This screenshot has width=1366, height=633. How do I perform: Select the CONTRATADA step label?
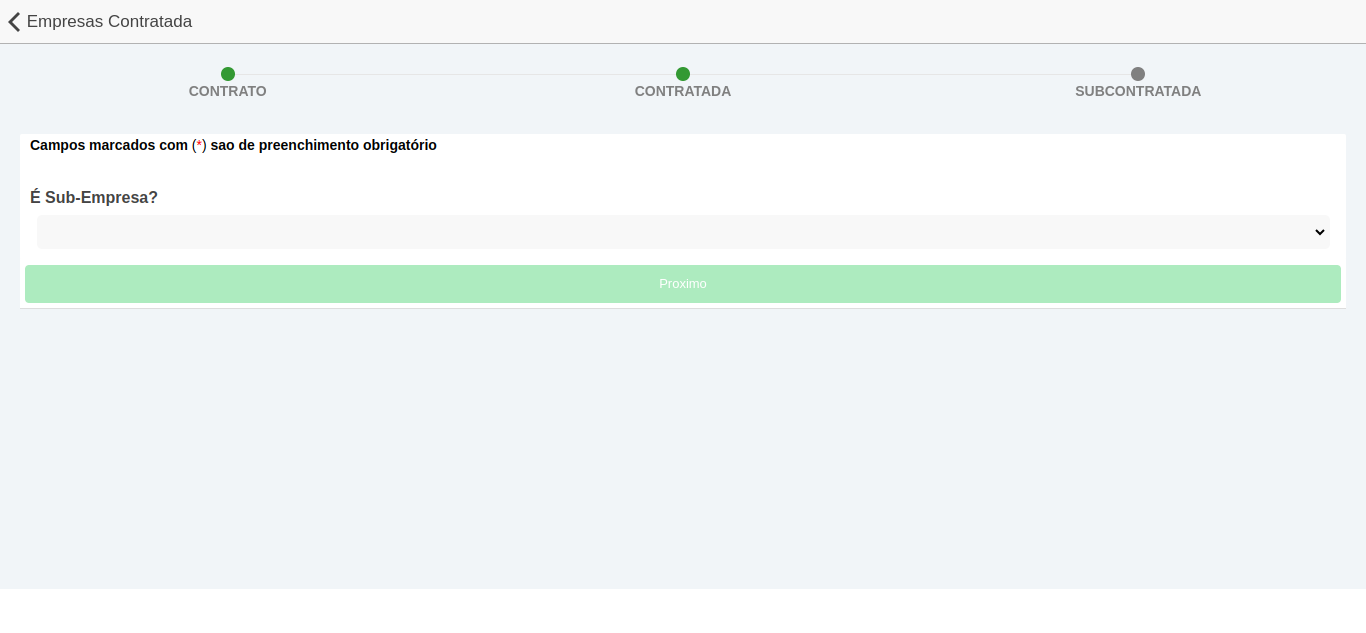[683, 91]
